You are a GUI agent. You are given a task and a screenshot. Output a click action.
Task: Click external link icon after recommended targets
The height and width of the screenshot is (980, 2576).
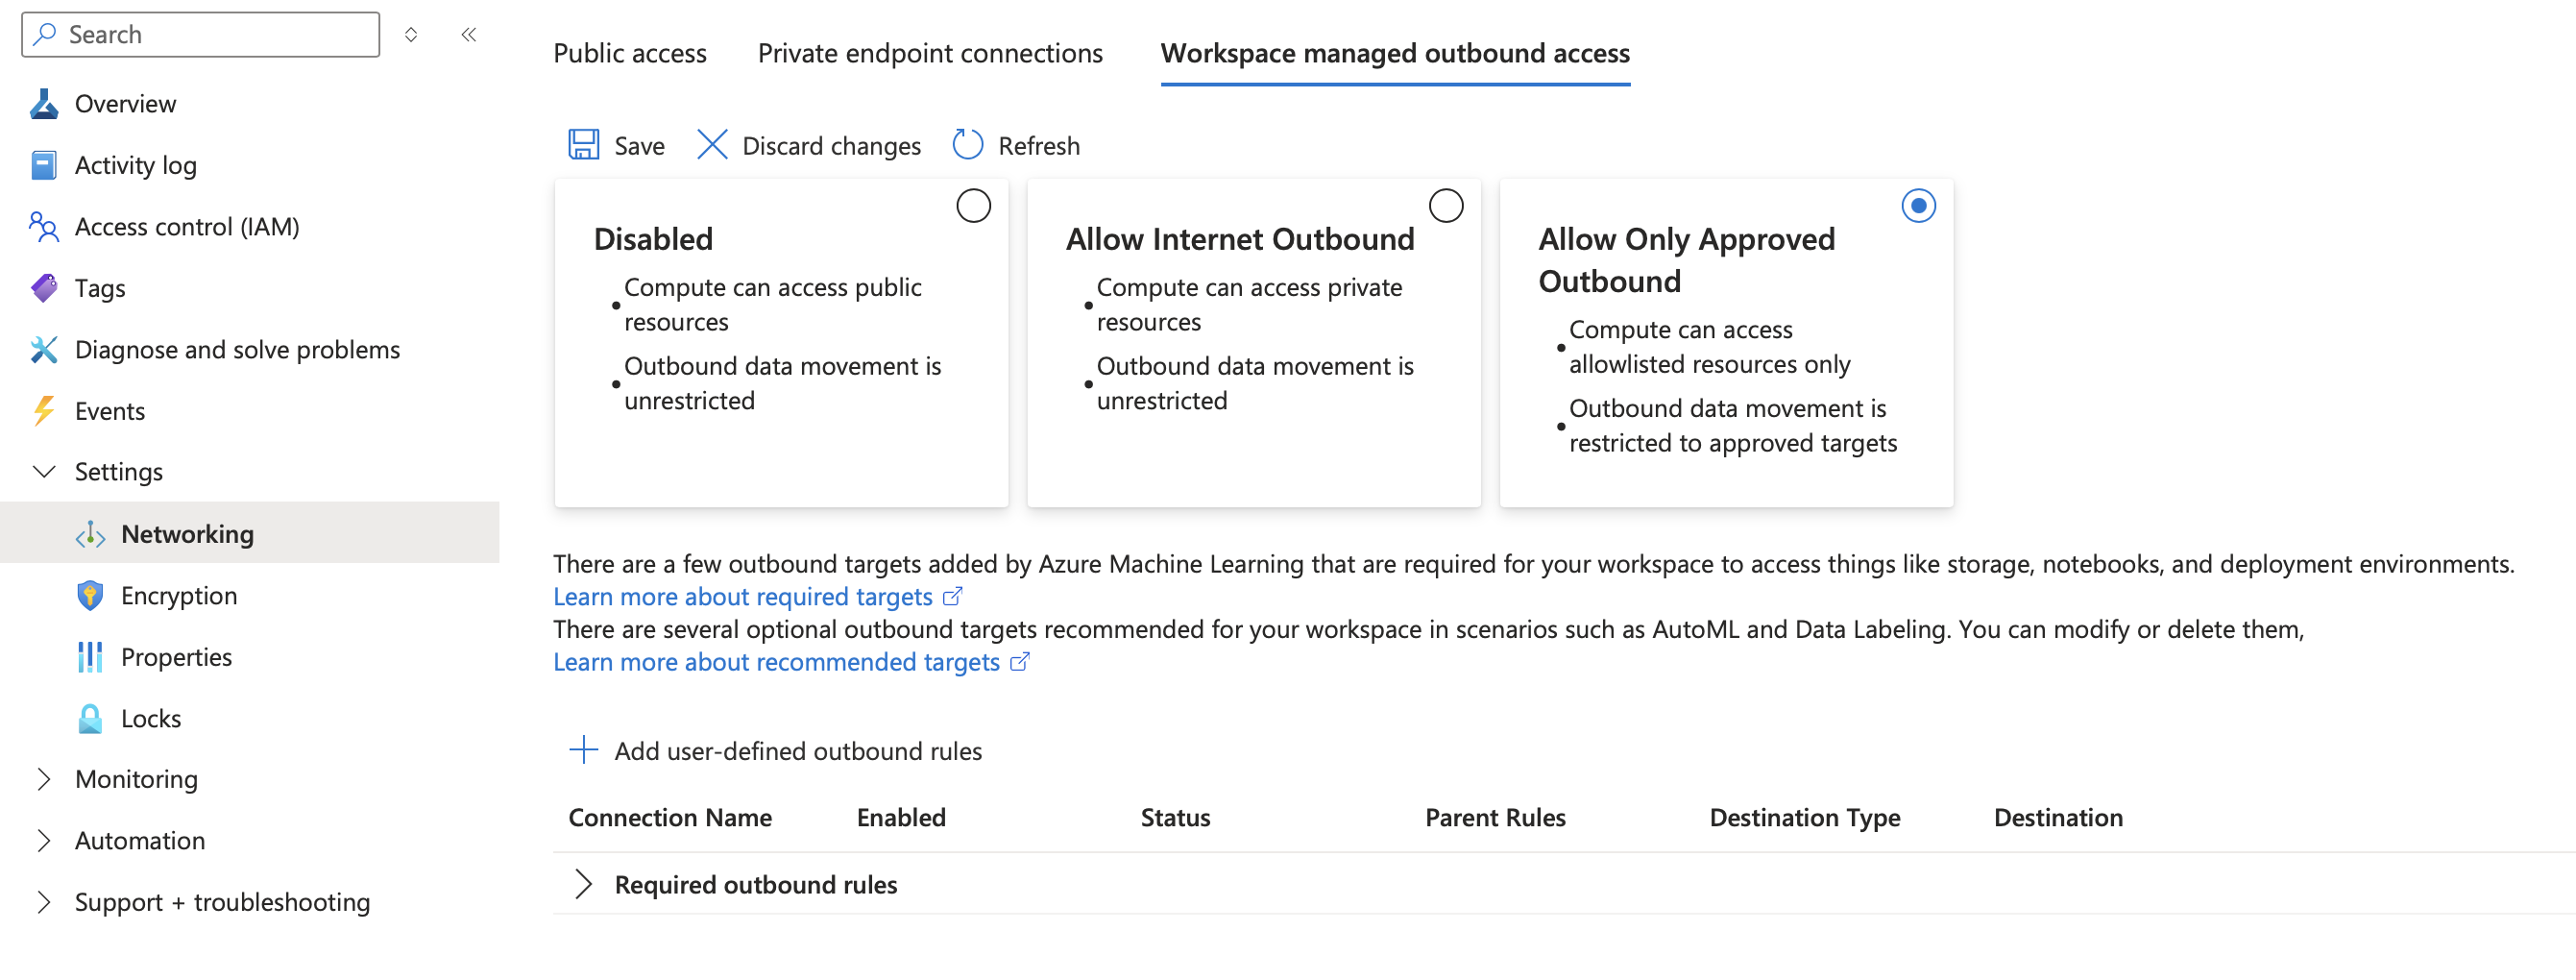[1020, 662]
